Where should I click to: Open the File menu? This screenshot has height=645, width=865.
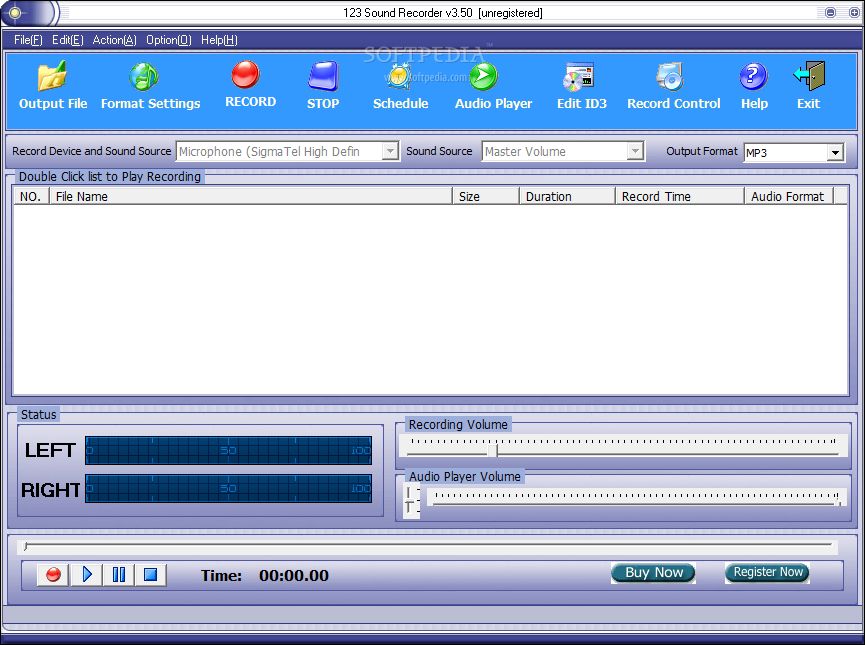pyautogui.click(x=28, y=40)
